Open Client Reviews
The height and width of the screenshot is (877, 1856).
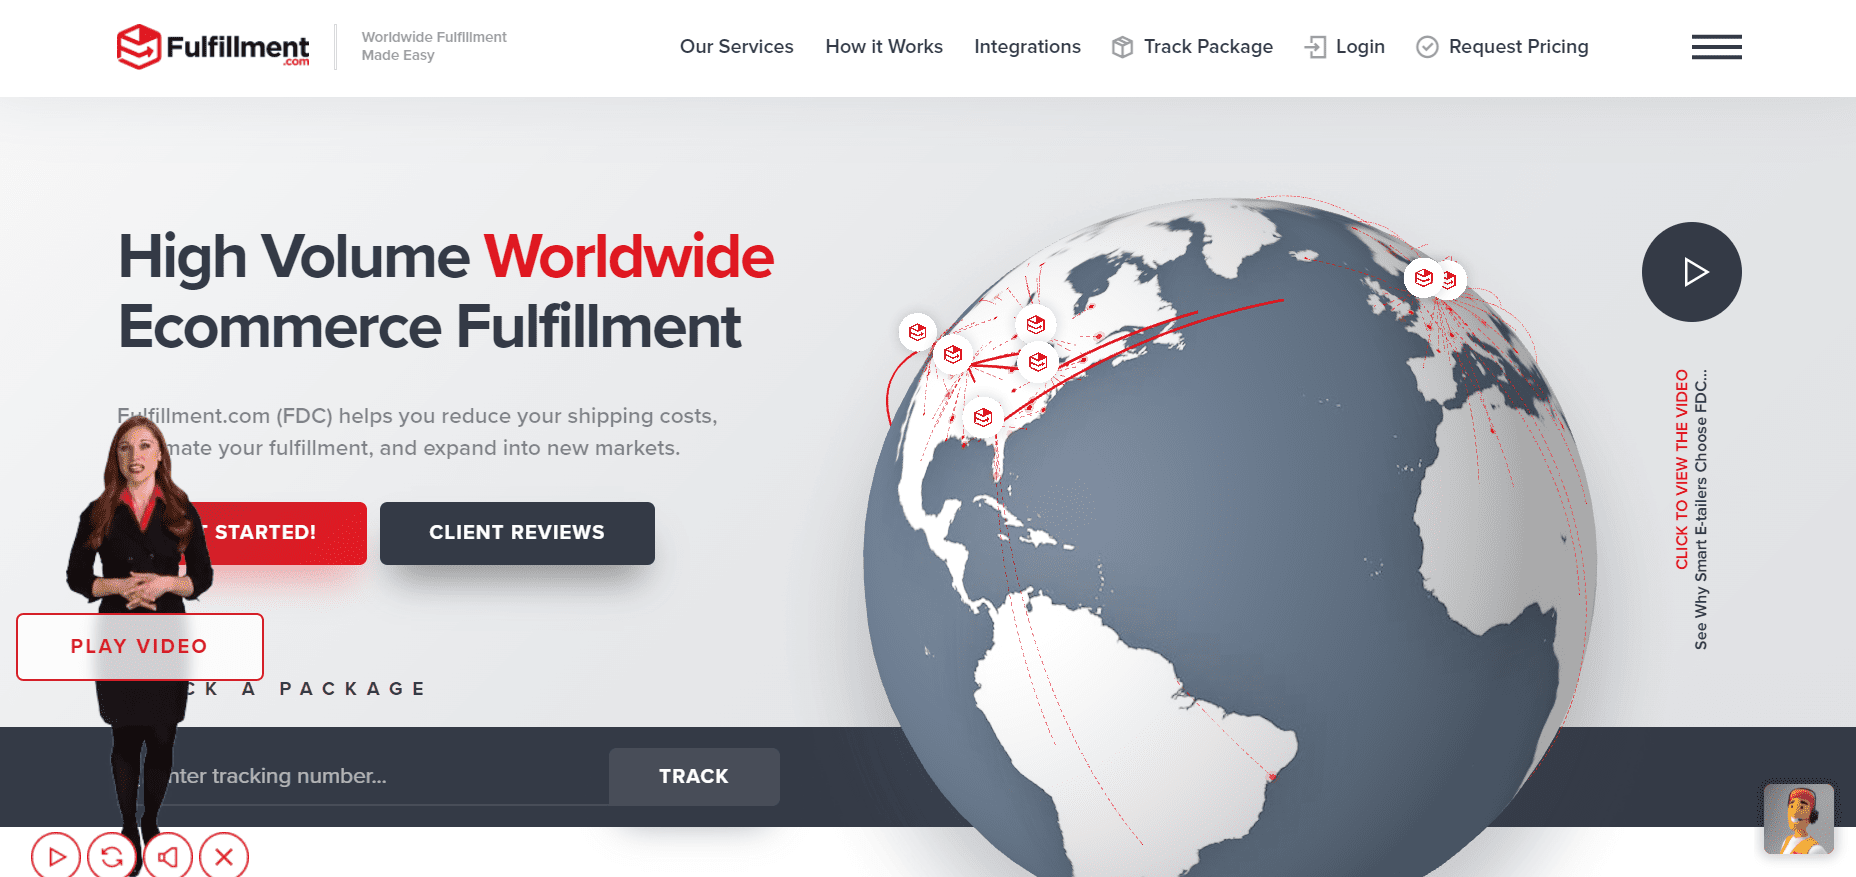click(517, 533)
